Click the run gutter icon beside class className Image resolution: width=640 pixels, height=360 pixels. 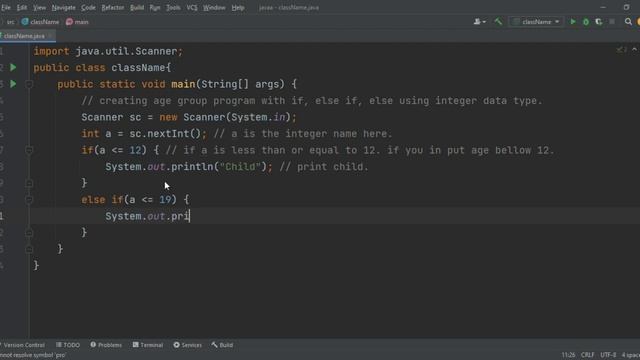point(13,67)
